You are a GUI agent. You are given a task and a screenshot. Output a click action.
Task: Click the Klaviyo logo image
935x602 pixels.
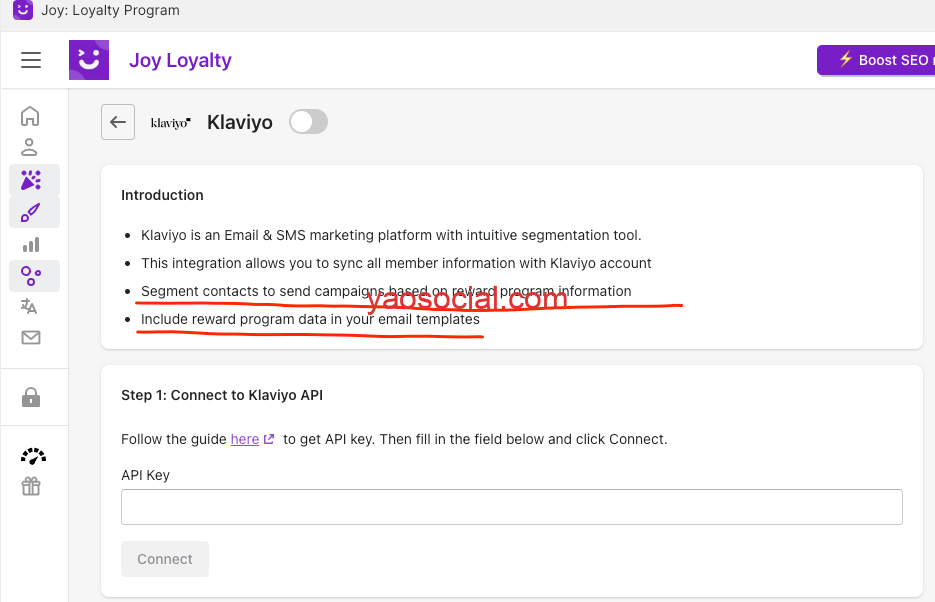click(170, 123)
